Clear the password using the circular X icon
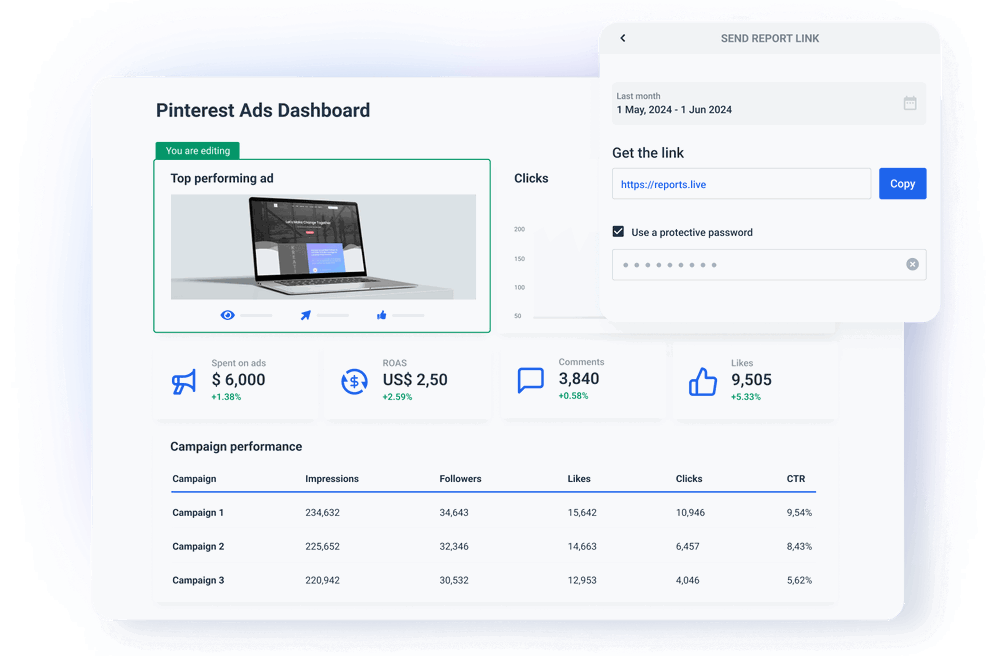992x656 pixels. [912, 263]
